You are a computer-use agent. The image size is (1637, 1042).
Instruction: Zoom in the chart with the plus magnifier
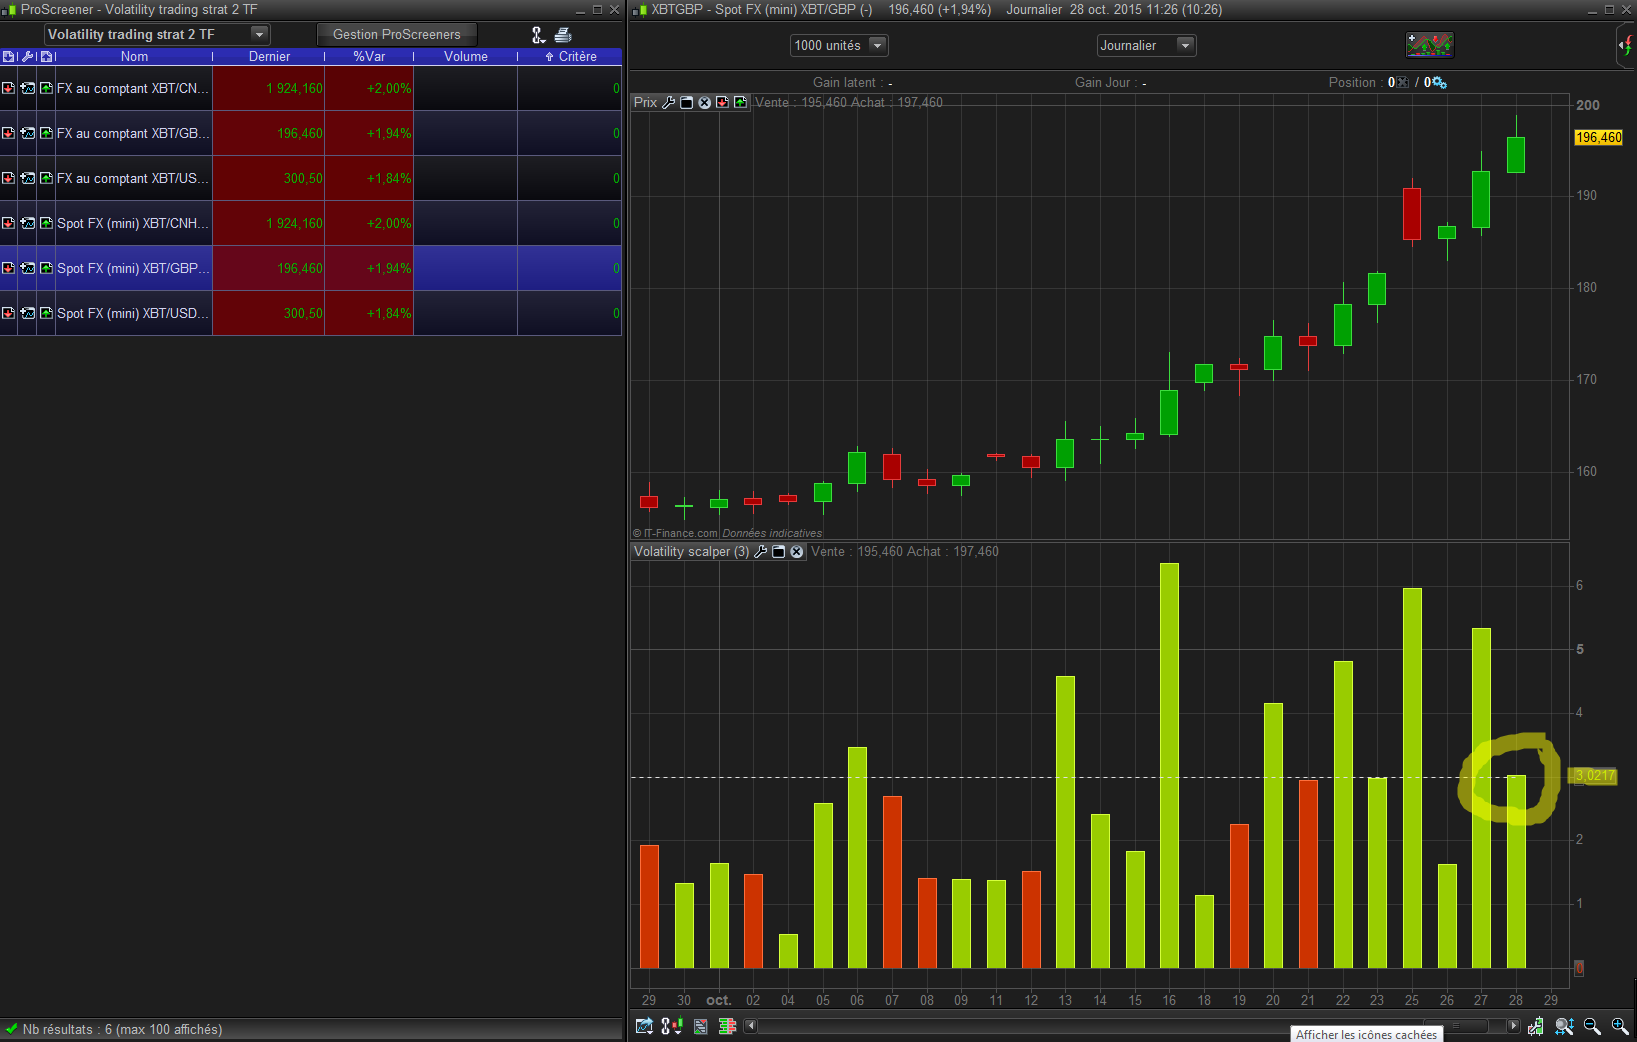click(1620, 1026)
